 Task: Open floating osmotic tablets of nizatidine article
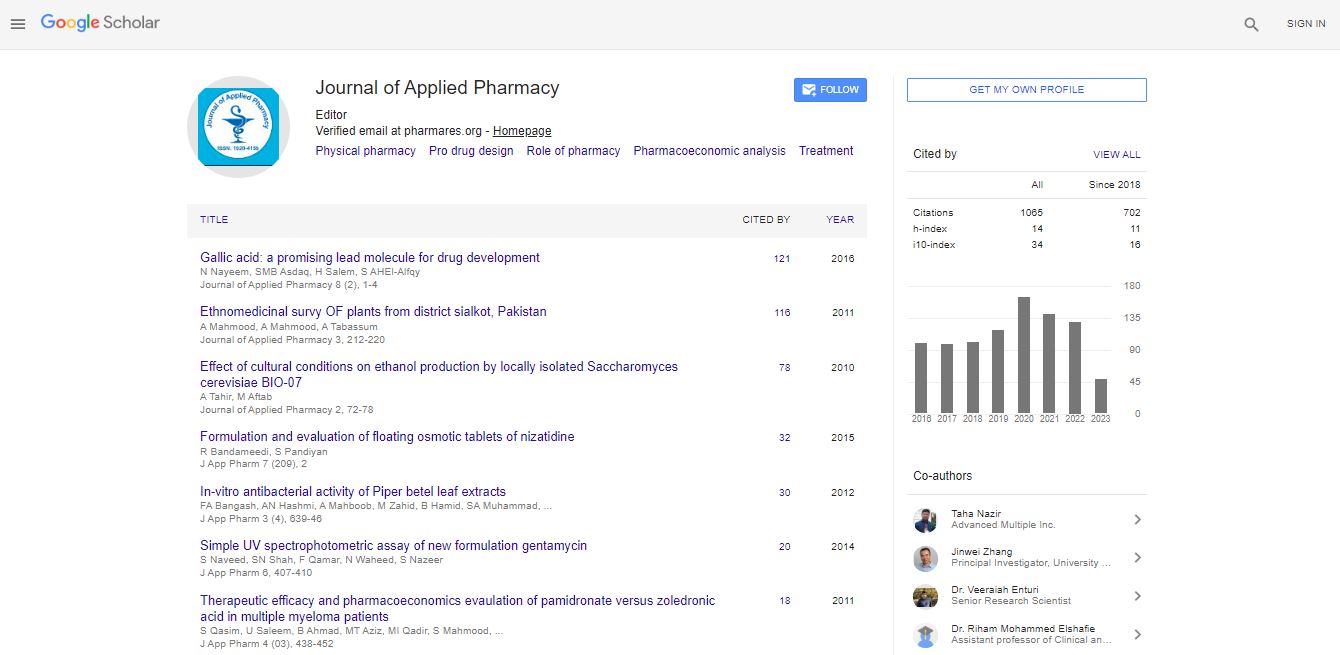coord(387,436)
